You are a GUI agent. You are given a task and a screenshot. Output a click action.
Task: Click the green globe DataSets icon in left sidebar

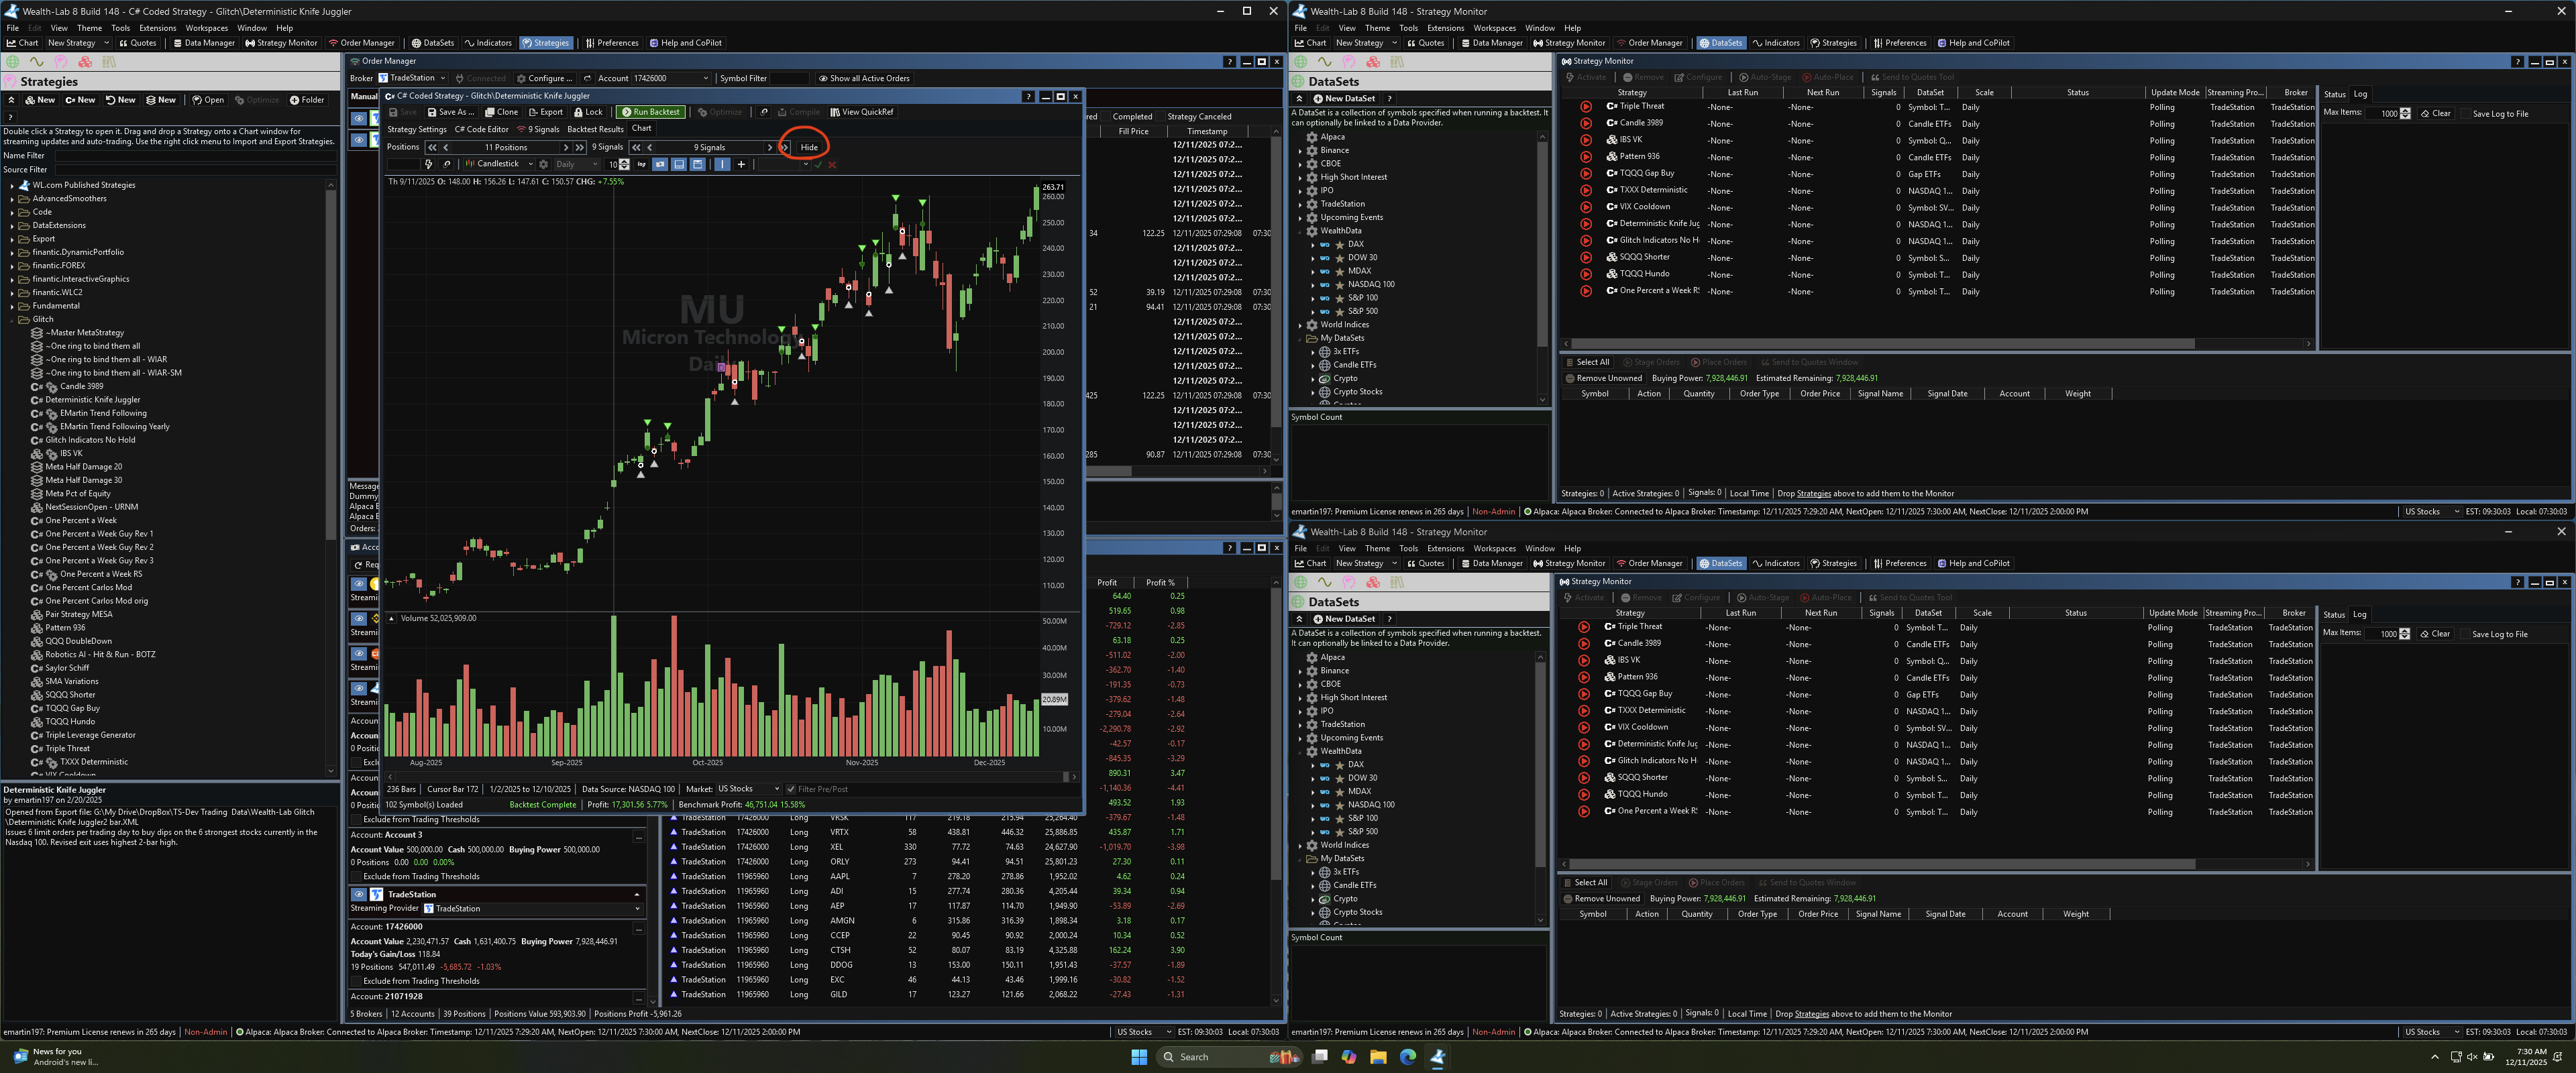[13, 62]
